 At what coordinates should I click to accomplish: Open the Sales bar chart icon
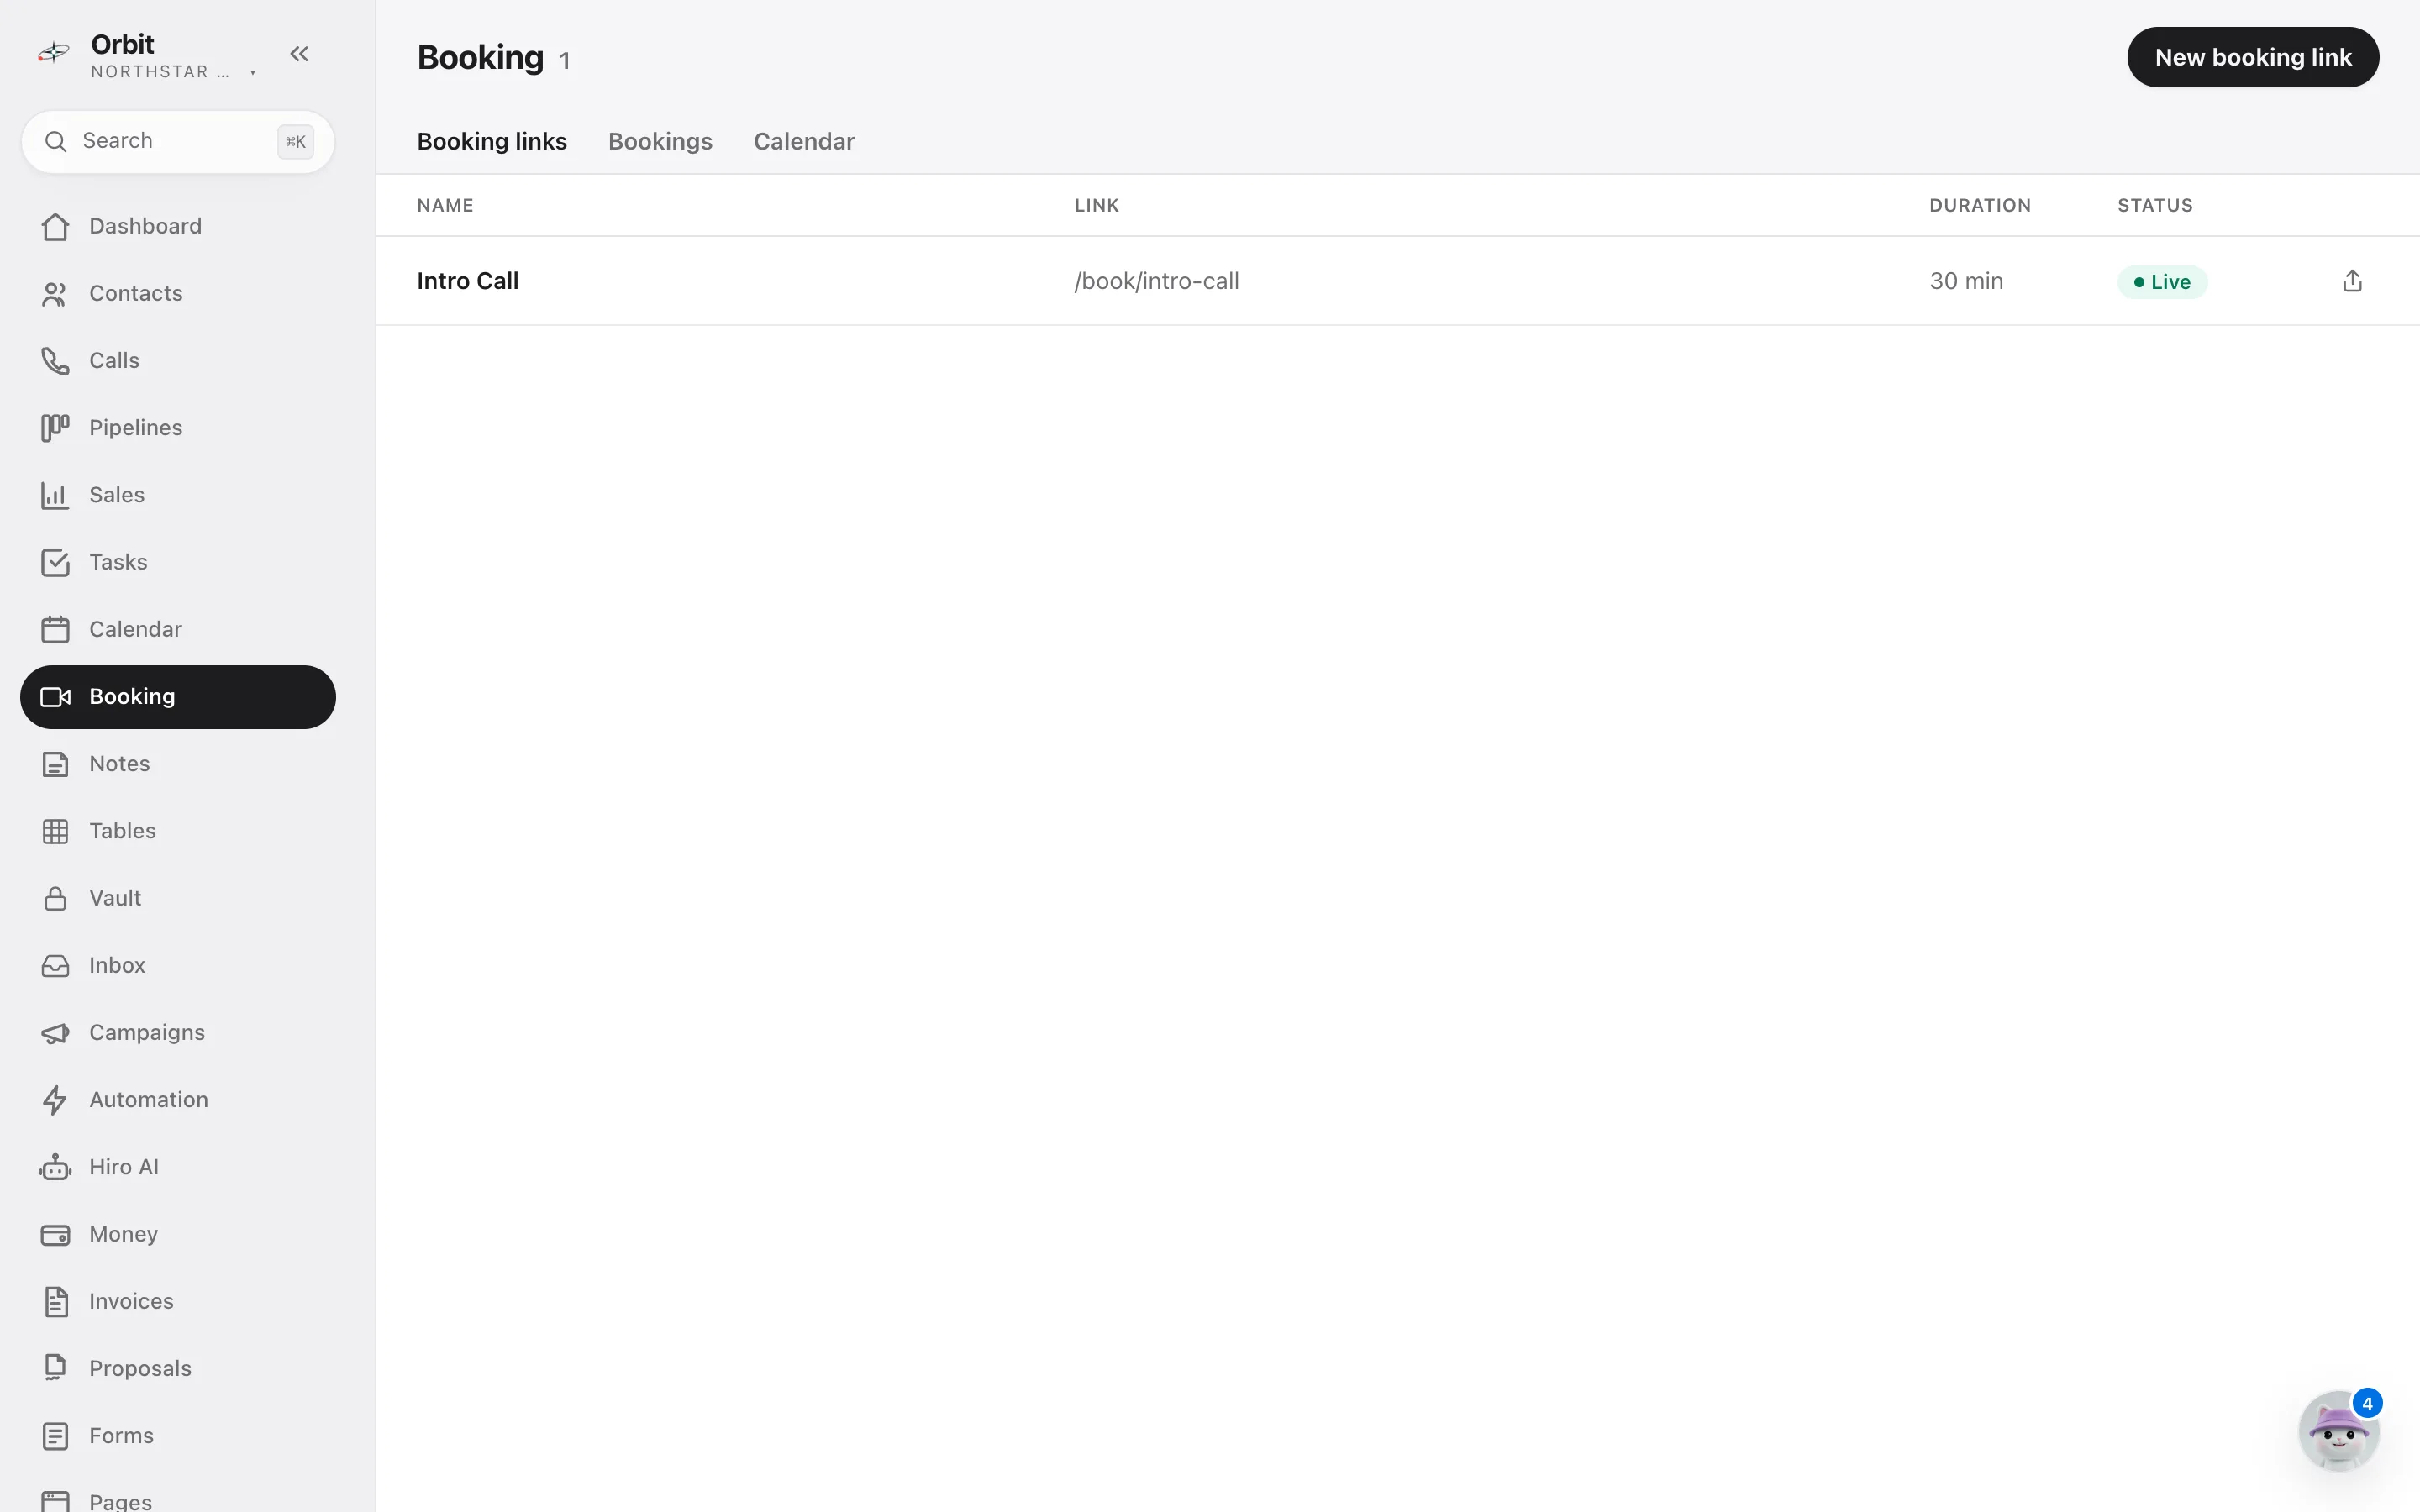click(55, 495)
